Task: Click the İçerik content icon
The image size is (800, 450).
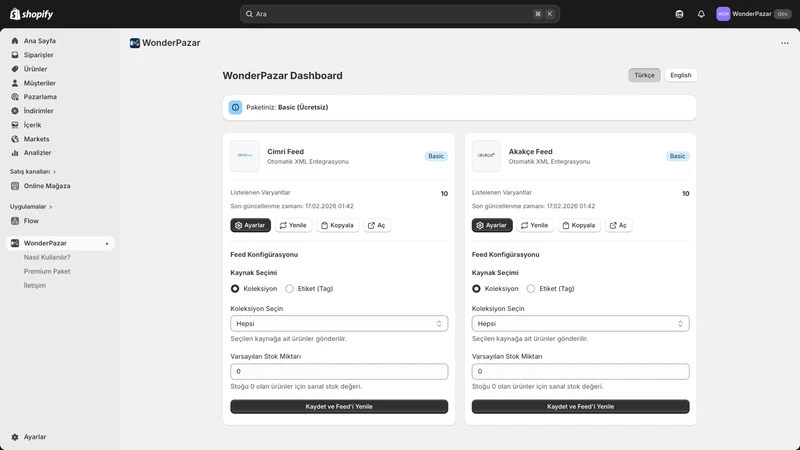Action: pyautogui.click(x=15, y=125)
